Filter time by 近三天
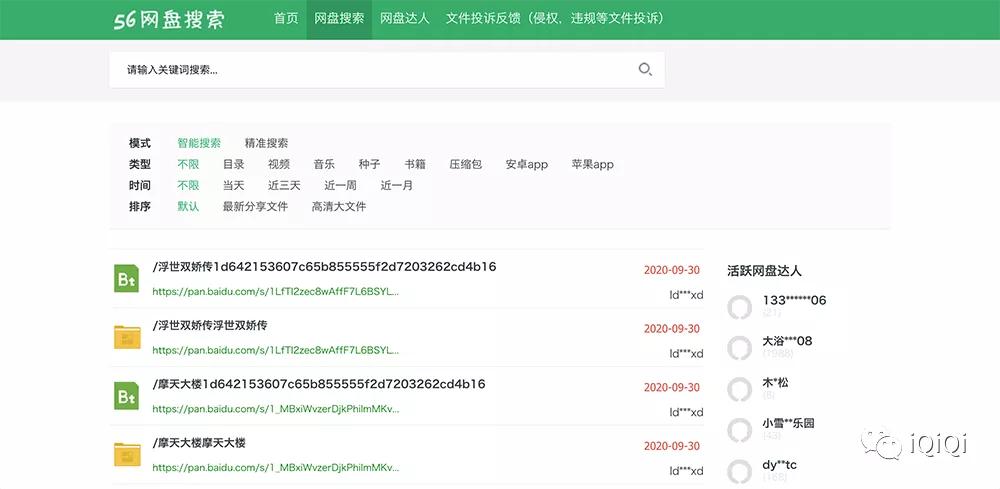Screen dimensions: 1000x489 [284, 186]
